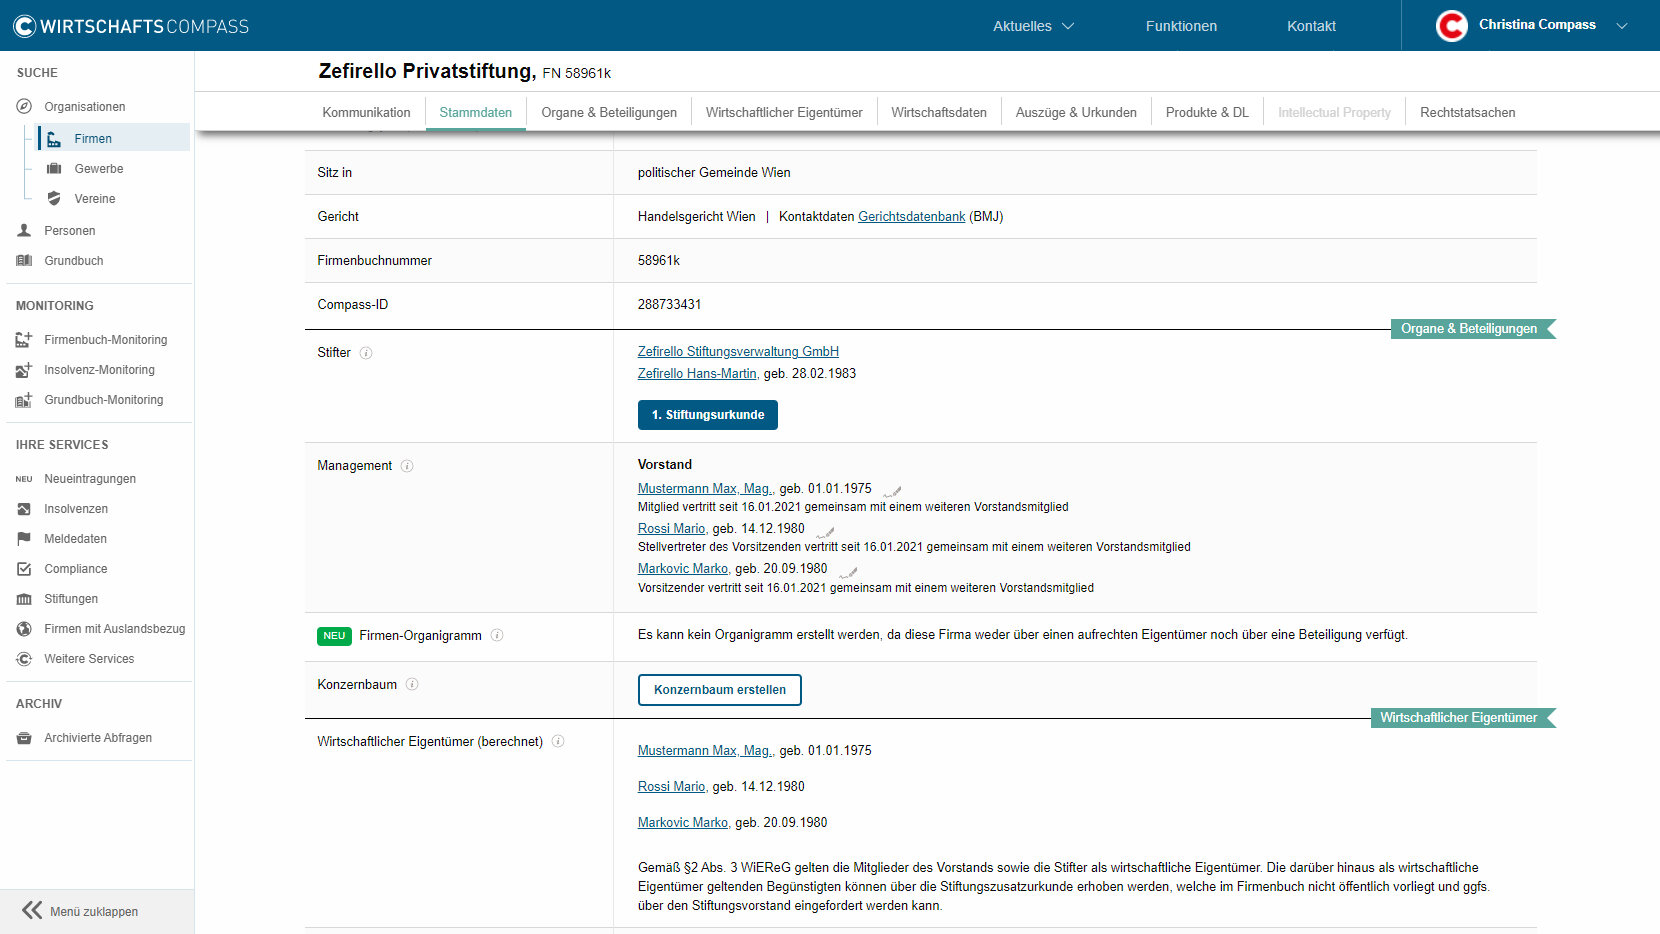Select the Firmen factory icon
The width and height of the screenshot is (1660, 934).
click(54, 139)
